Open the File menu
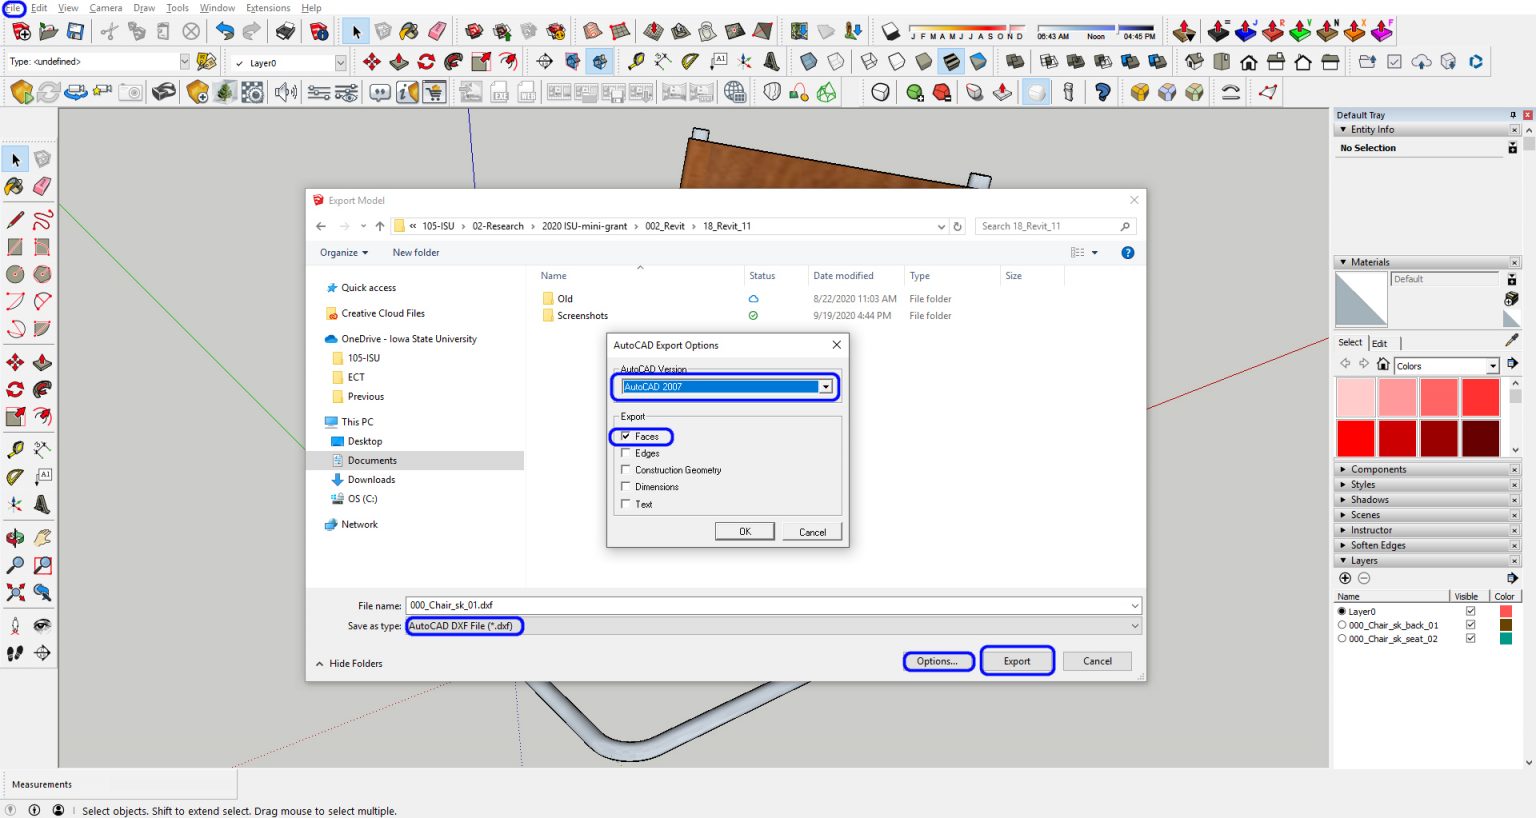 12,8
